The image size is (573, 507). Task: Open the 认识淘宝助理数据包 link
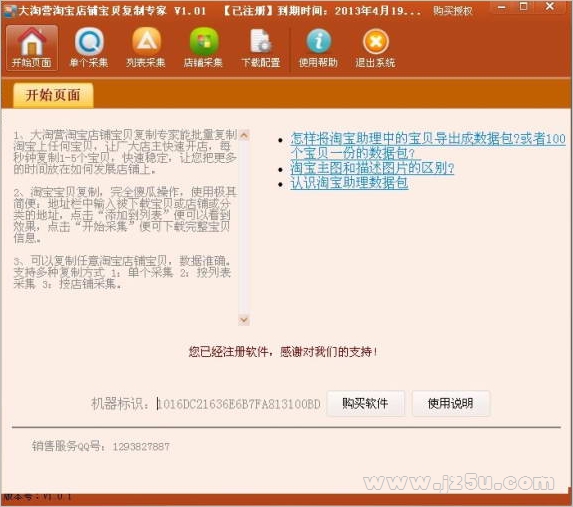349,183
